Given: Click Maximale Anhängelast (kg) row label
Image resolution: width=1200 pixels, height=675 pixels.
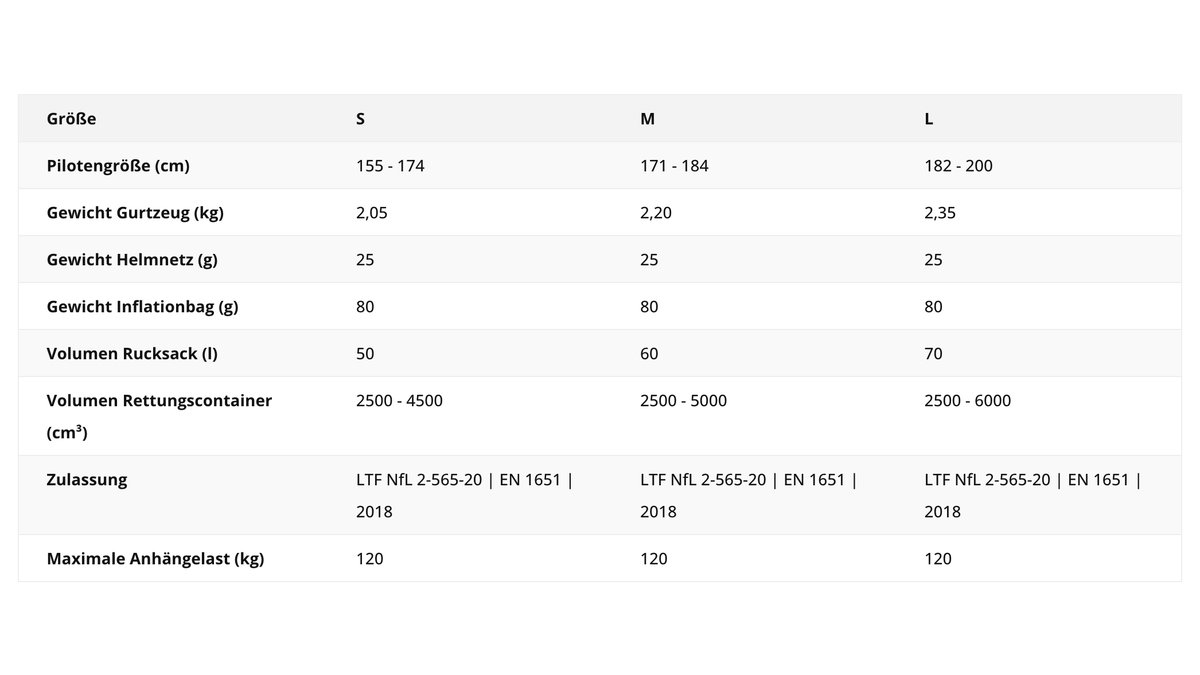Looking at the screenshot, I should click(155, 559).
